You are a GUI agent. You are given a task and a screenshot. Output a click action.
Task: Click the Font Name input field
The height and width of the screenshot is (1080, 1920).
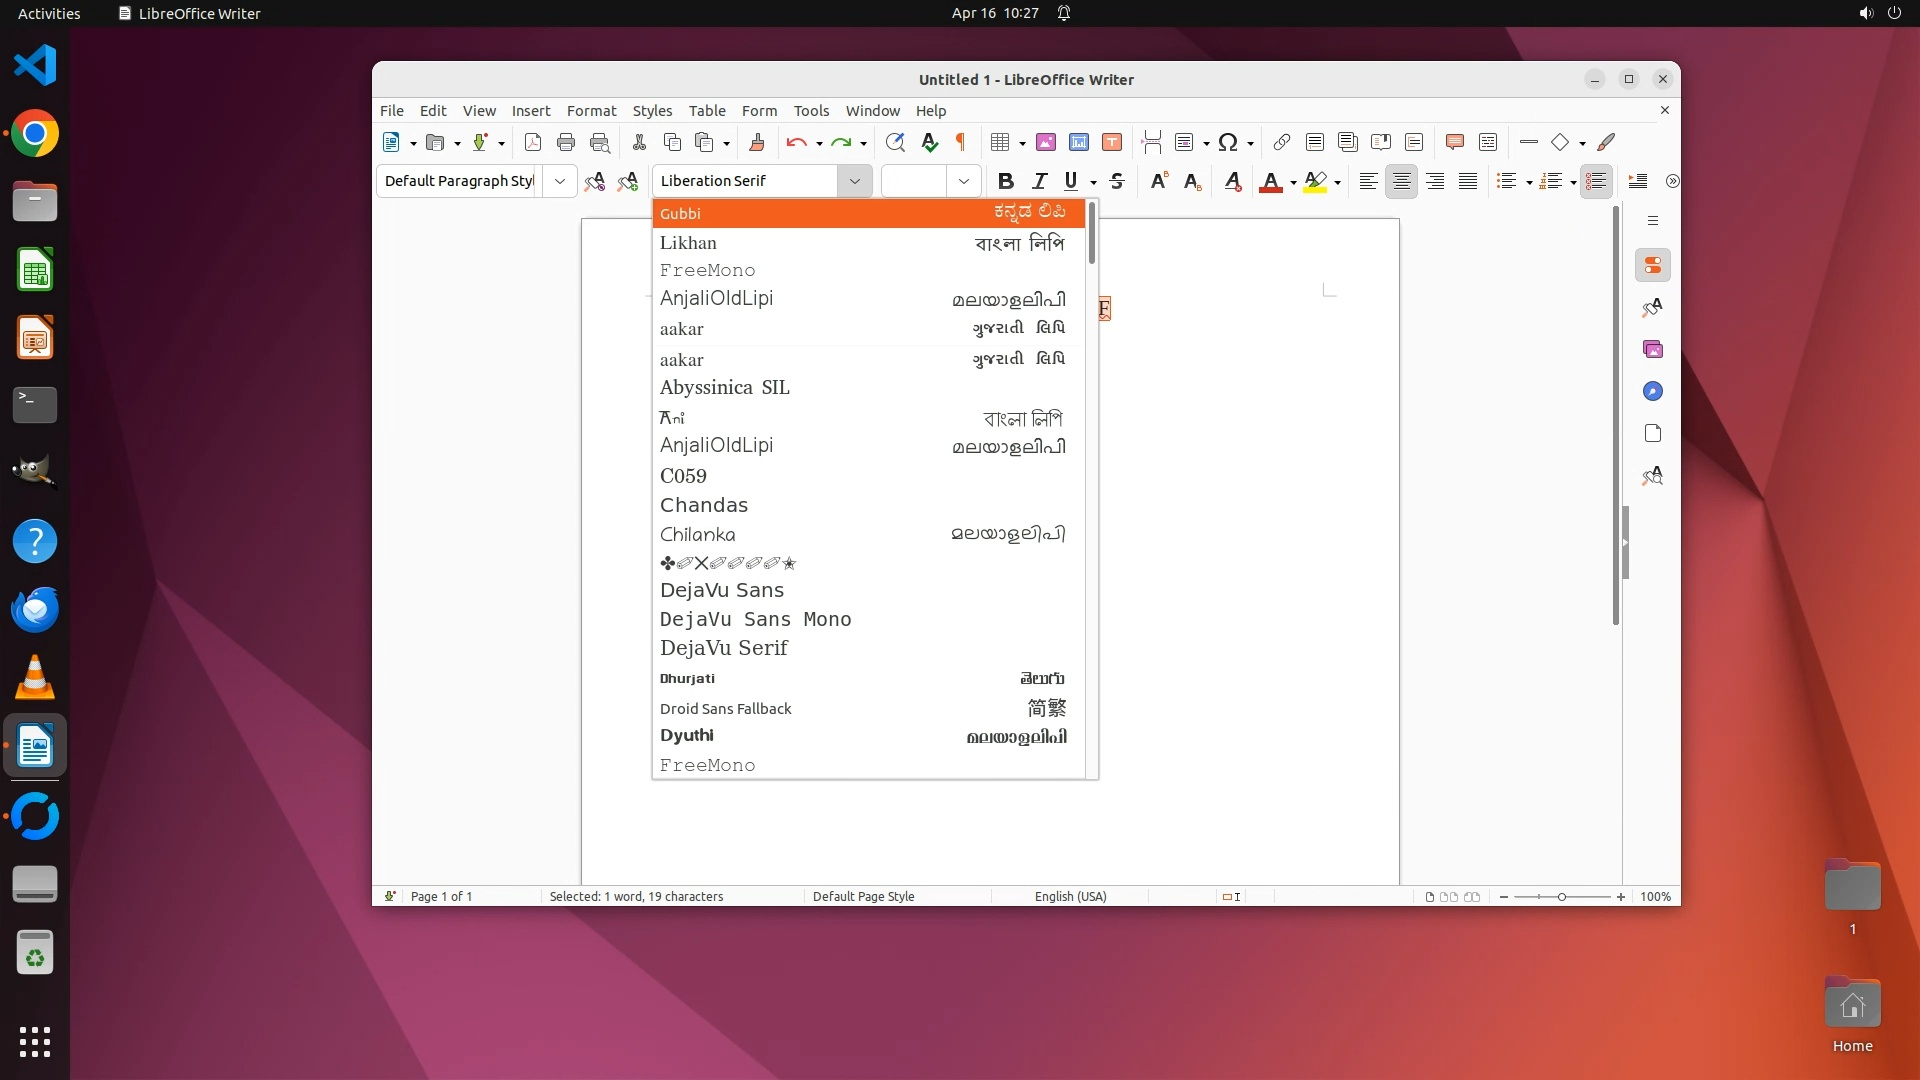pyautogui.click(x=746, y=181)
